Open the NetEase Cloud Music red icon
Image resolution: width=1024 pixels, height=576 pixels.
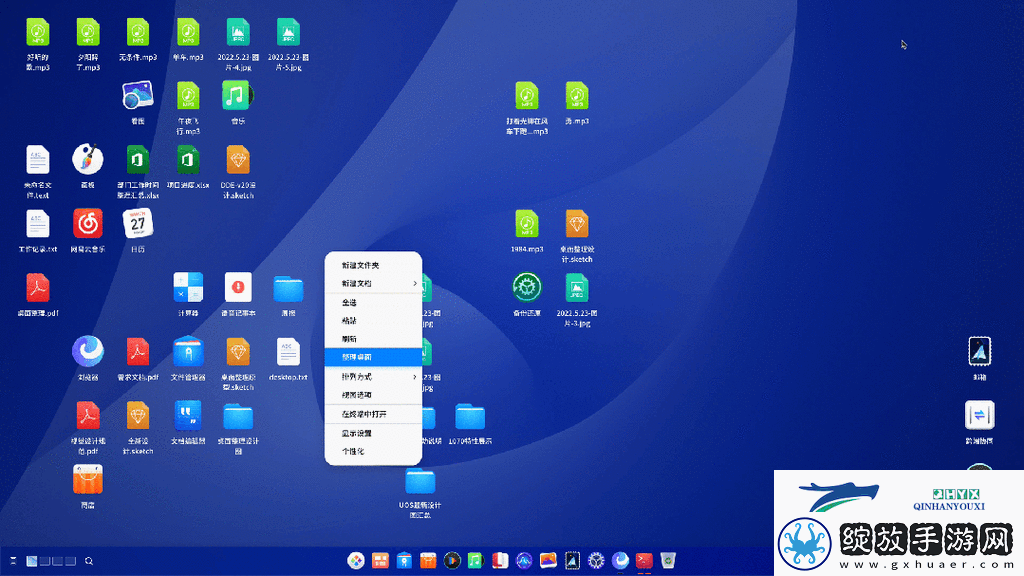(88, 224)
